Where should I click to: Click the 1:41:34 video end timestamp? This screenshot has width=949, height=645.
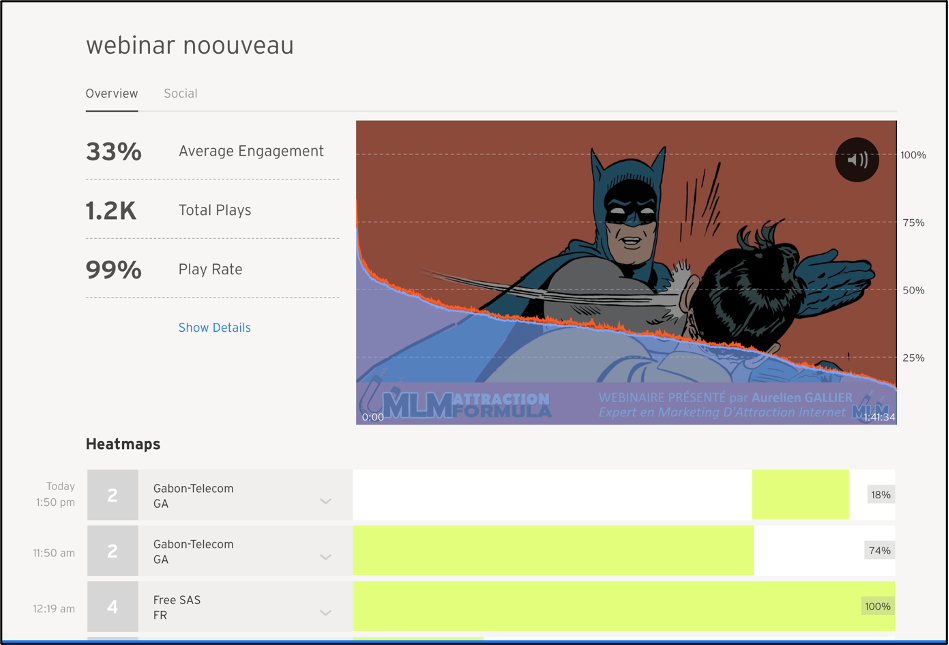(879, 417)
